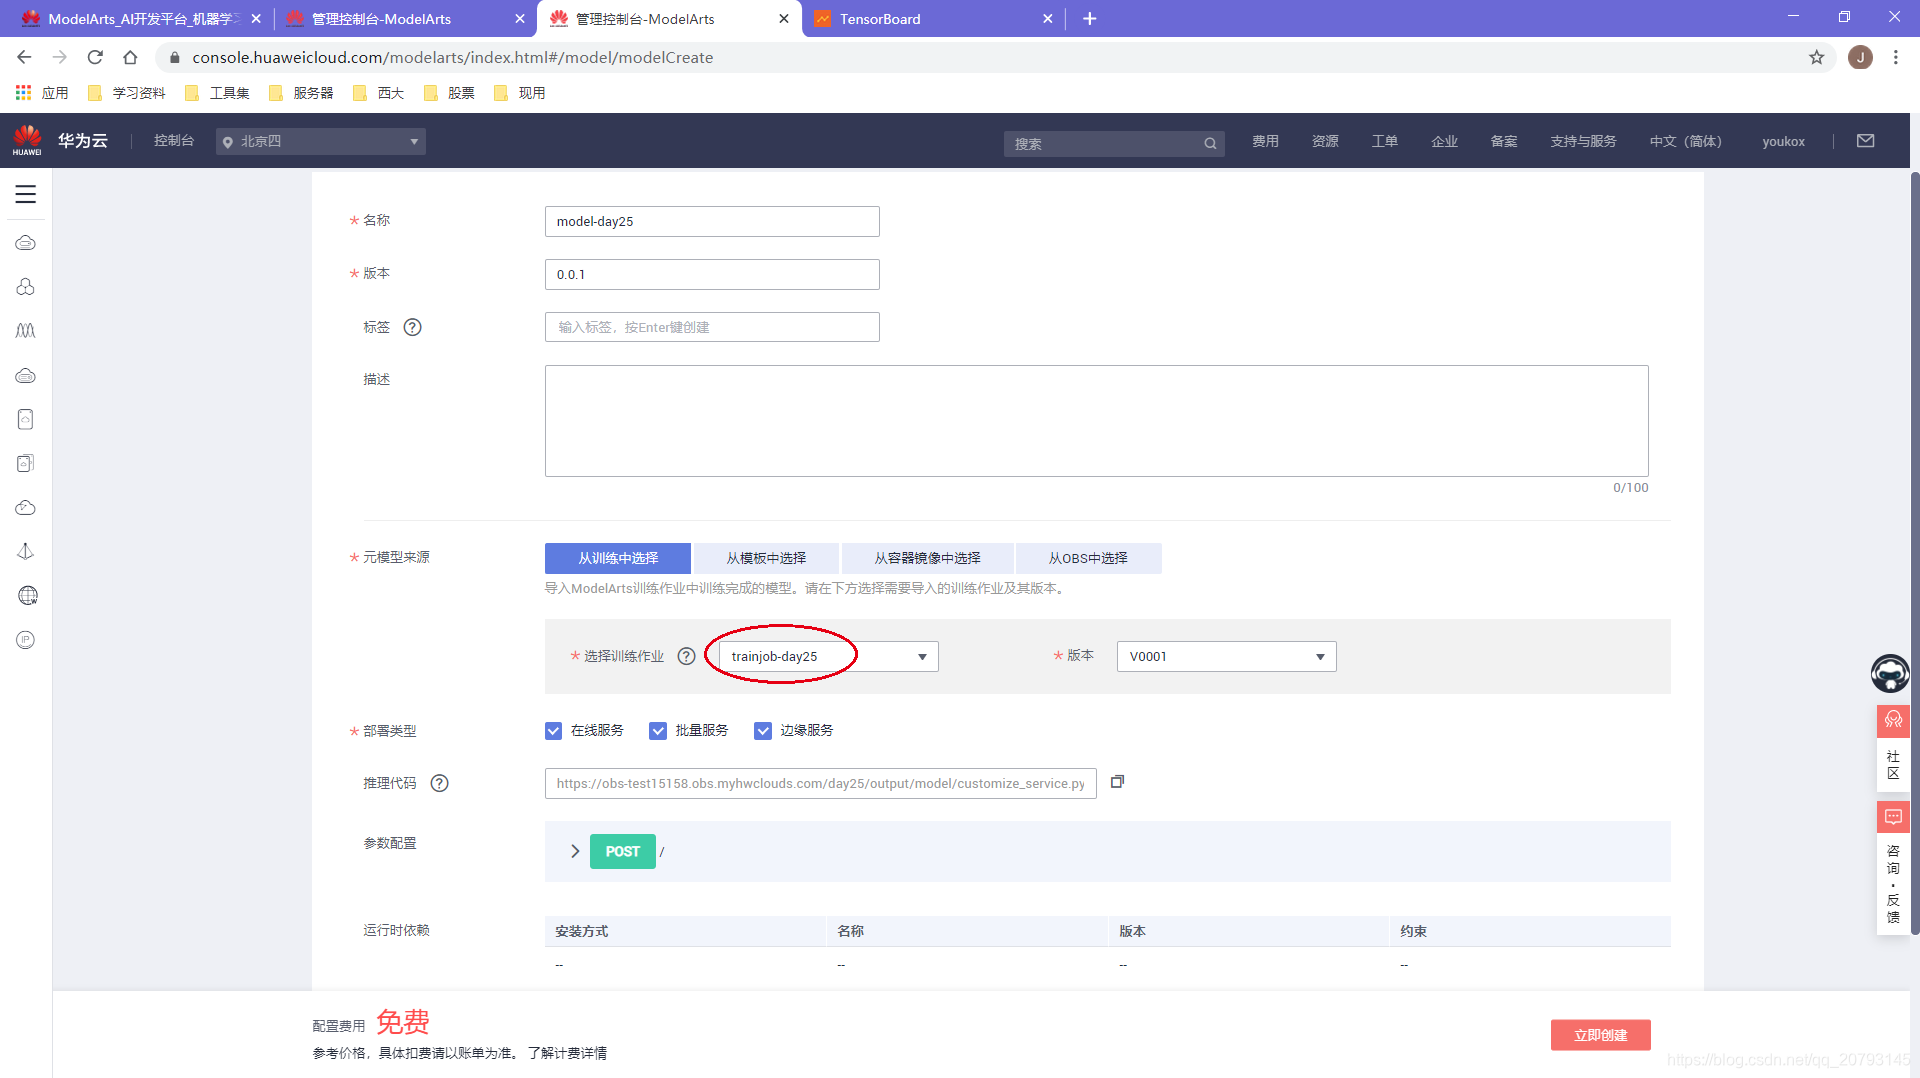Image resolution: width=1920 pixels, height=1078 pixels.
Task: Click the three-circles cluster sidebar icon
Action: [26, 287]
